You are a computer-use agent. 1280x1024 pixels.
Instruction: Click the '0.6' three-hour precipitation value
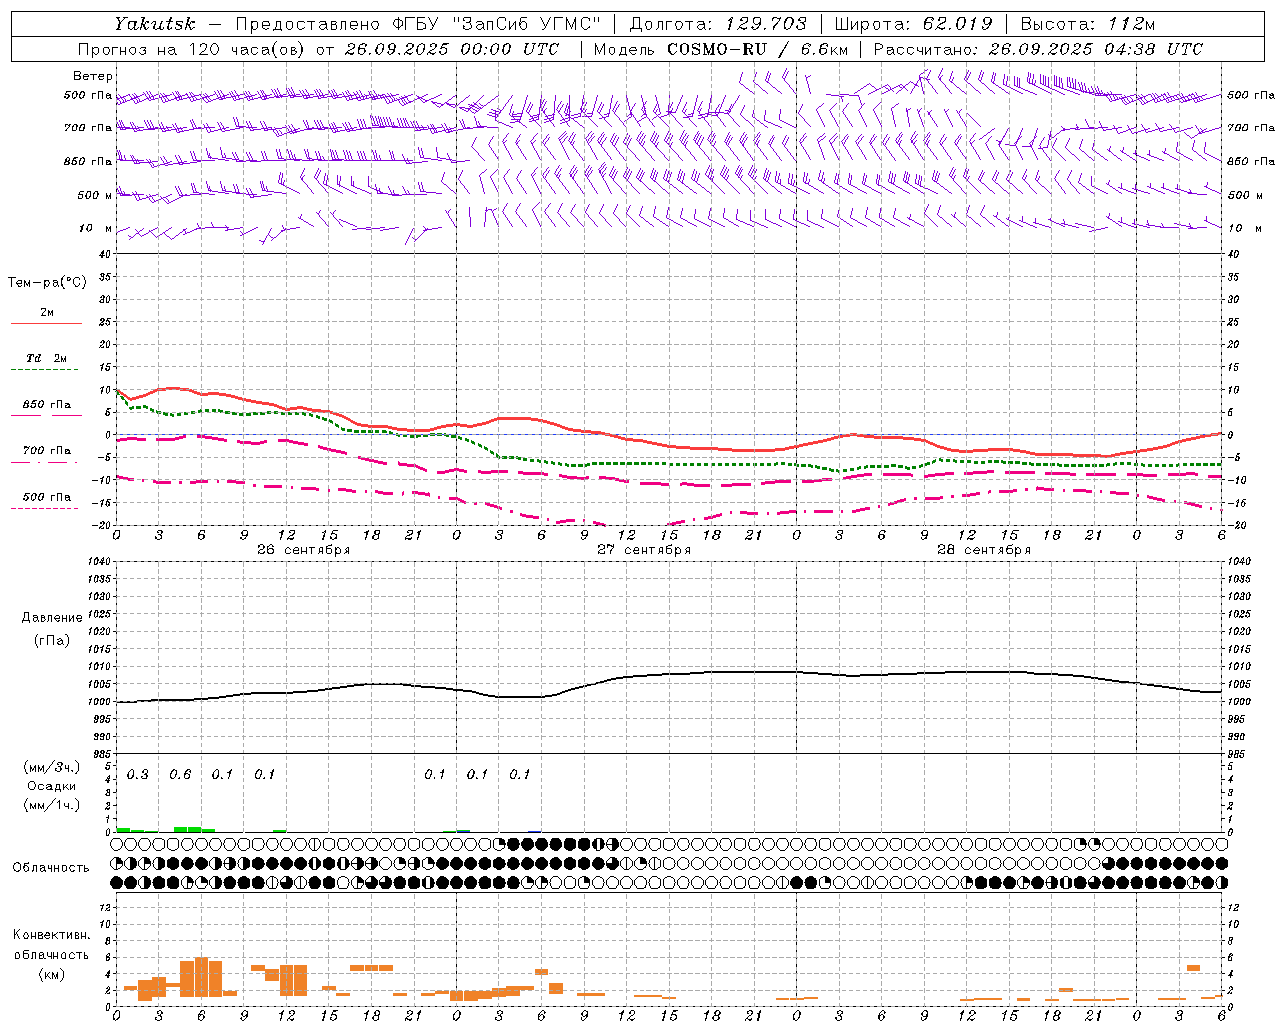pyautogui.click(x=180, y=774)
